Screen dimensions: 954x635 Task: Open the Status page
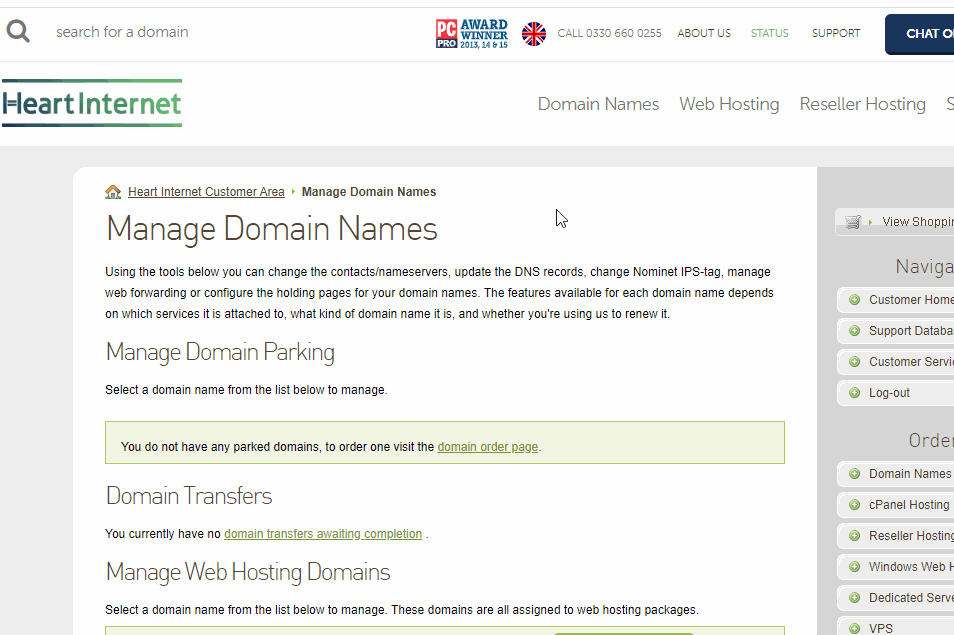click(x=769, y=33)
